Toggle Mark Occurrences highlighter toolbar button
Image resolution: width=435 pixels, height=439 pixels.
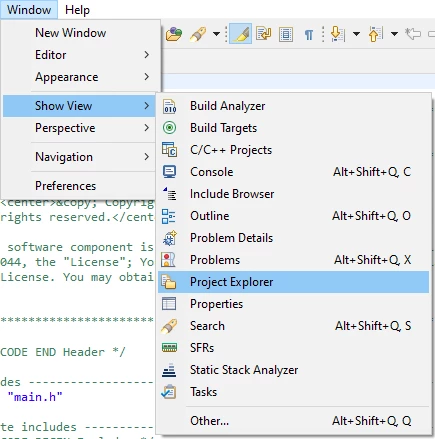point(240,34)
